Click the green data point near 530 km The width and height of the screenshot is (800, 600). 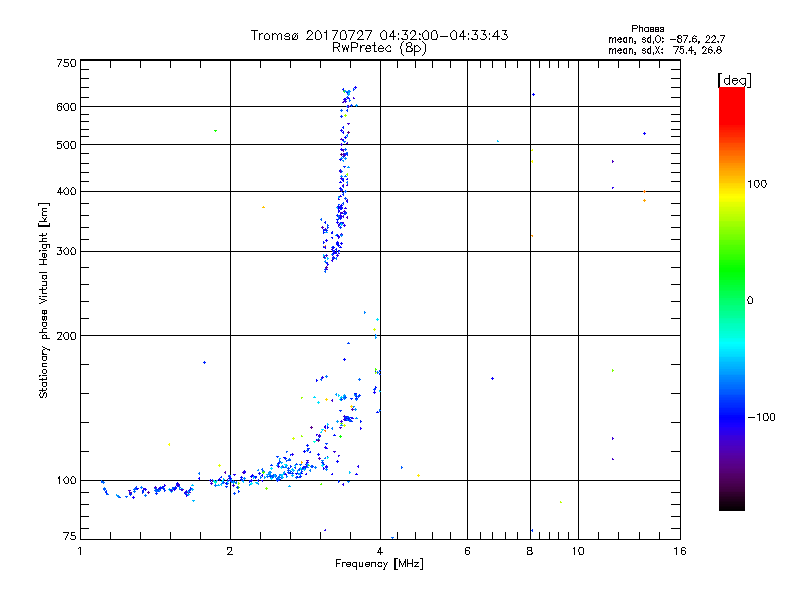(215, 131)
